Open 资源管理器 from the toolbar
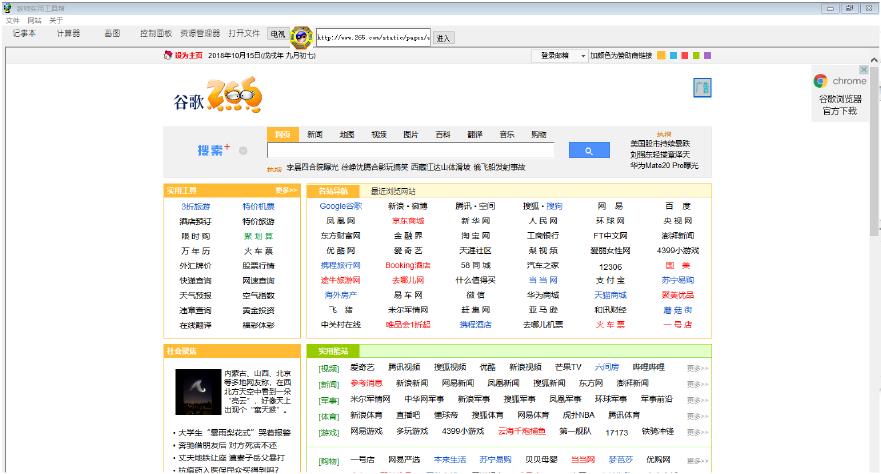 [200, 34]
